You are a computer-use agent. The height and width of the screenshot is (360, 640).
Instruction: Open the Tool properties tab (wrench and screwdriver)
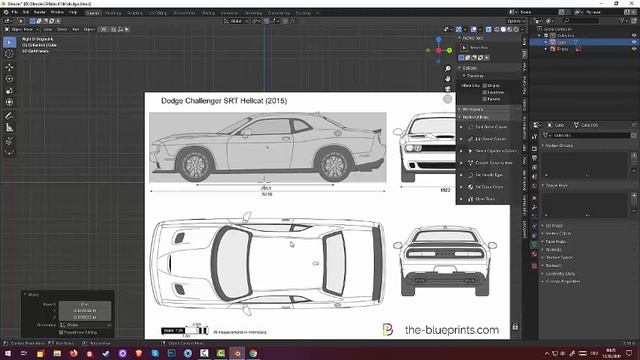(x=534, y=136)
